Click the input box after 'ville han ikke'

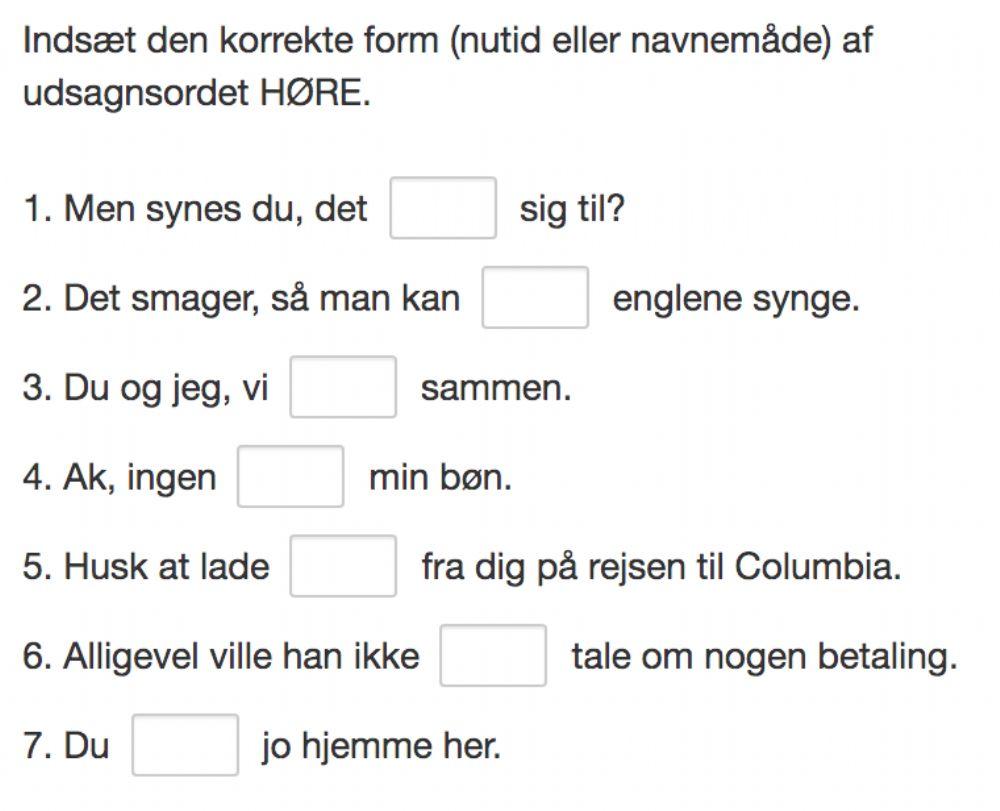[x=493, y=656]
